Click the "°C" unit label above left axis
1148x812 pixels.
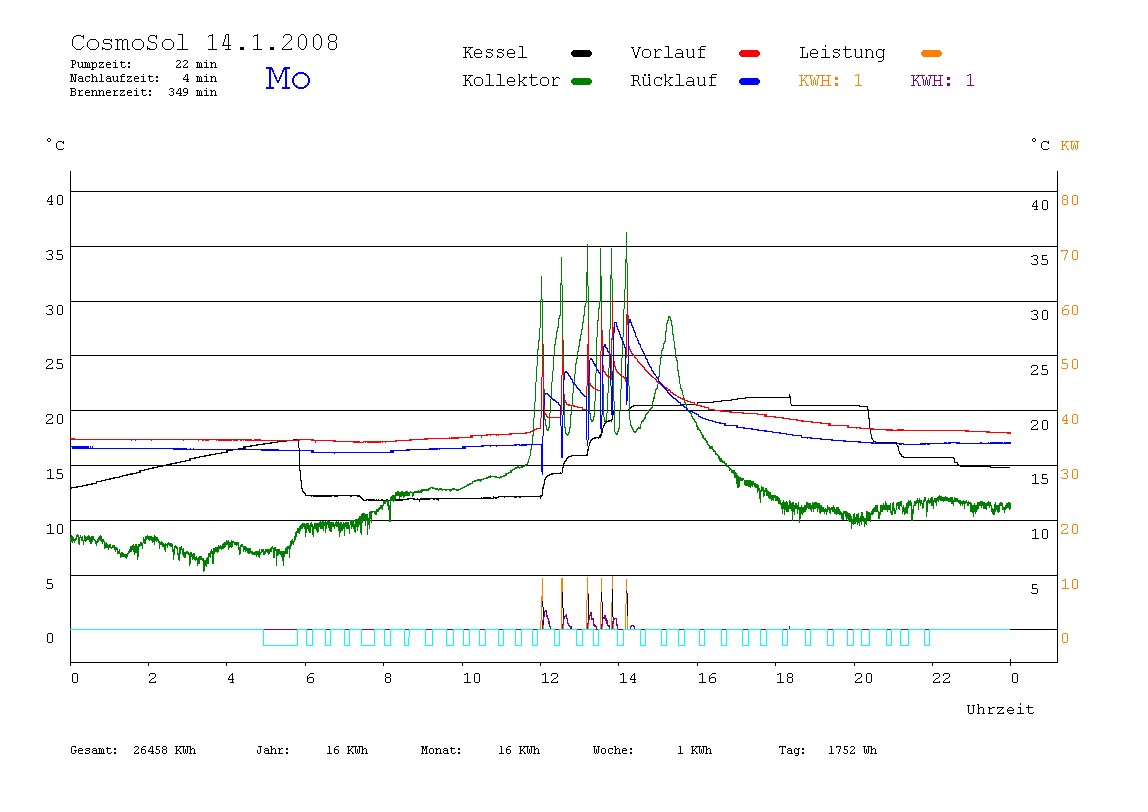click(56, 145)
